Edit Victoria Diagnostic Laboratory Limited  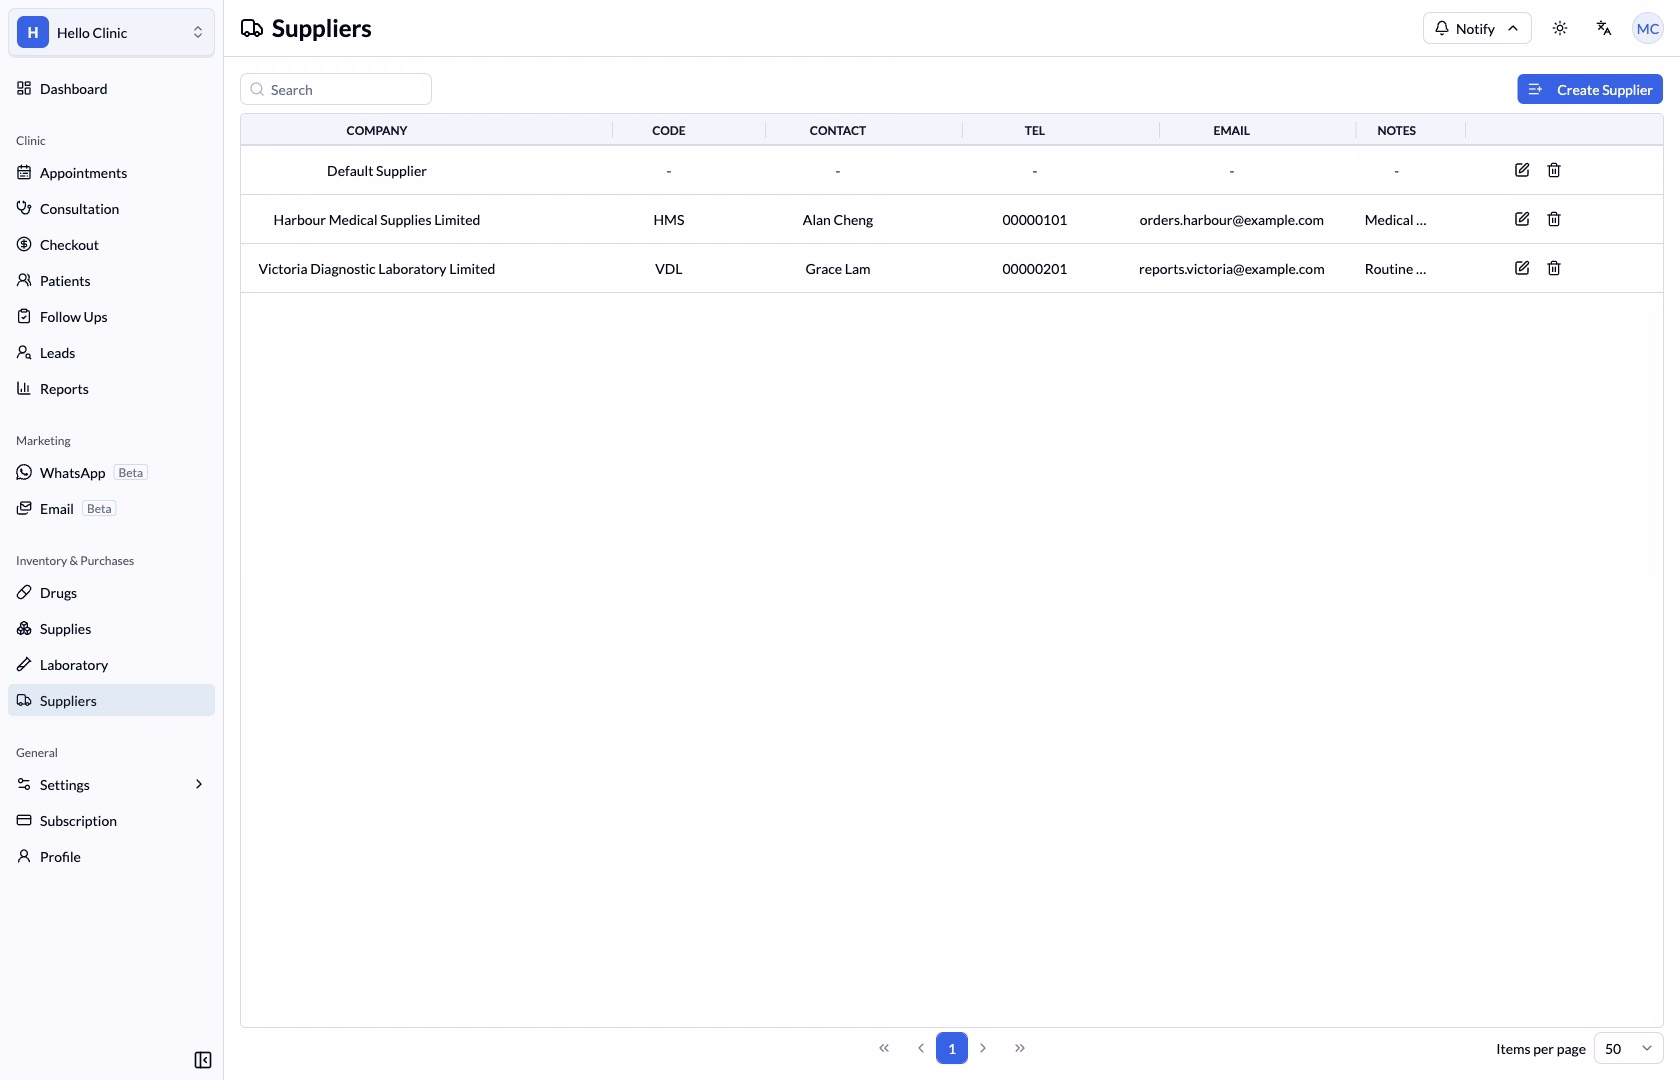click(x=1522, y=268)
